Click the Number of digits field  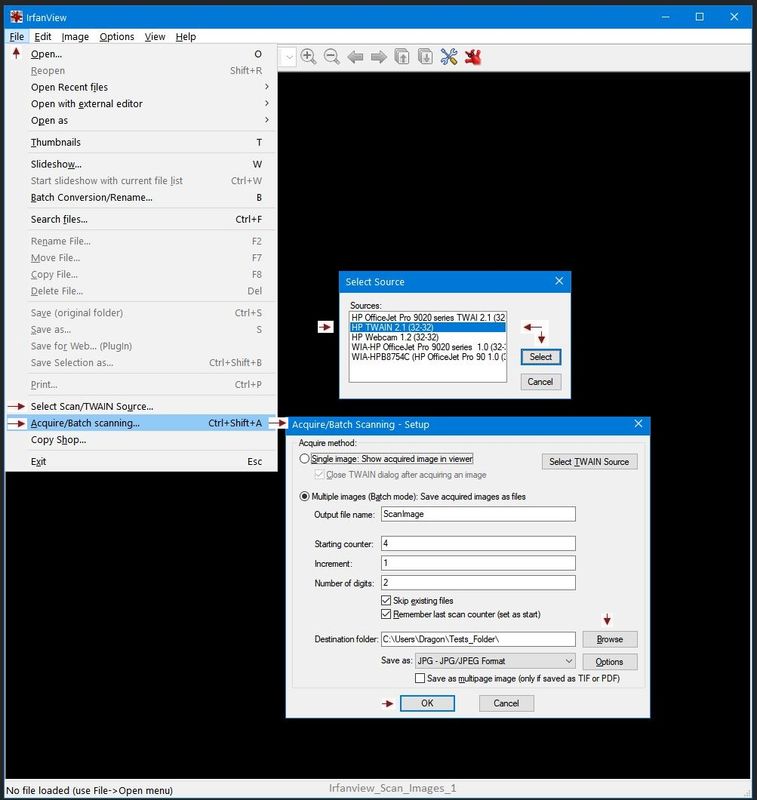478,582
